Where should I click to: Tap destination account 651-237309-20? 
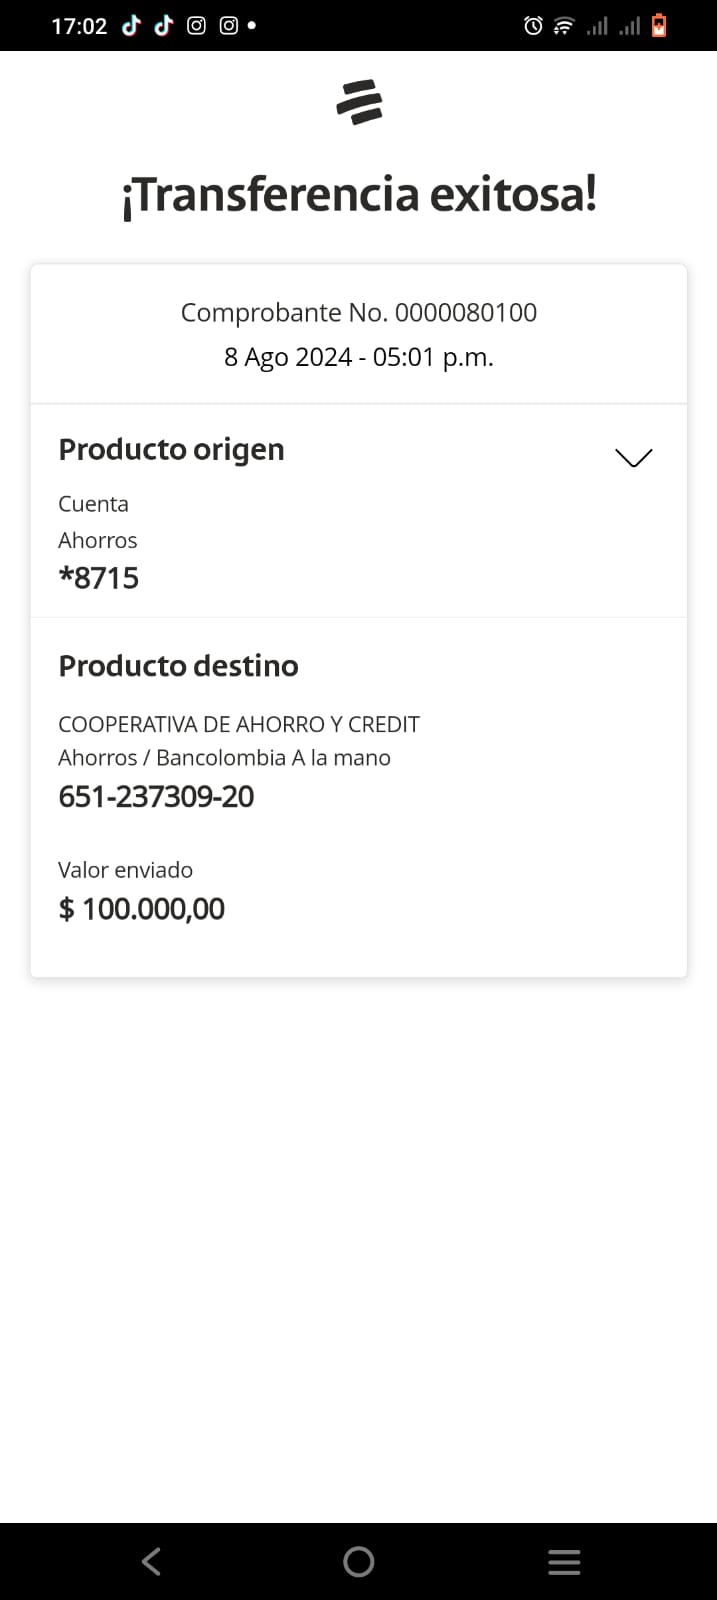156,797
